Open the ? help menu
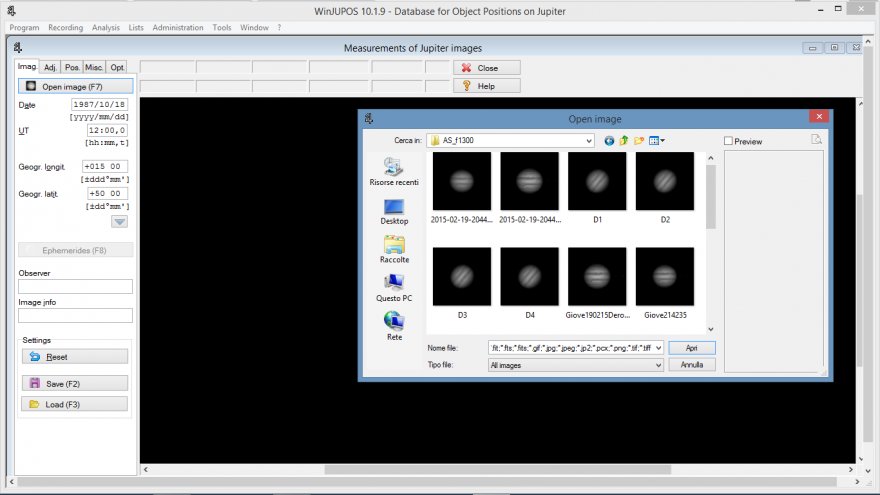880x495 pixels. pyautogui.click(x=279, y=28)
